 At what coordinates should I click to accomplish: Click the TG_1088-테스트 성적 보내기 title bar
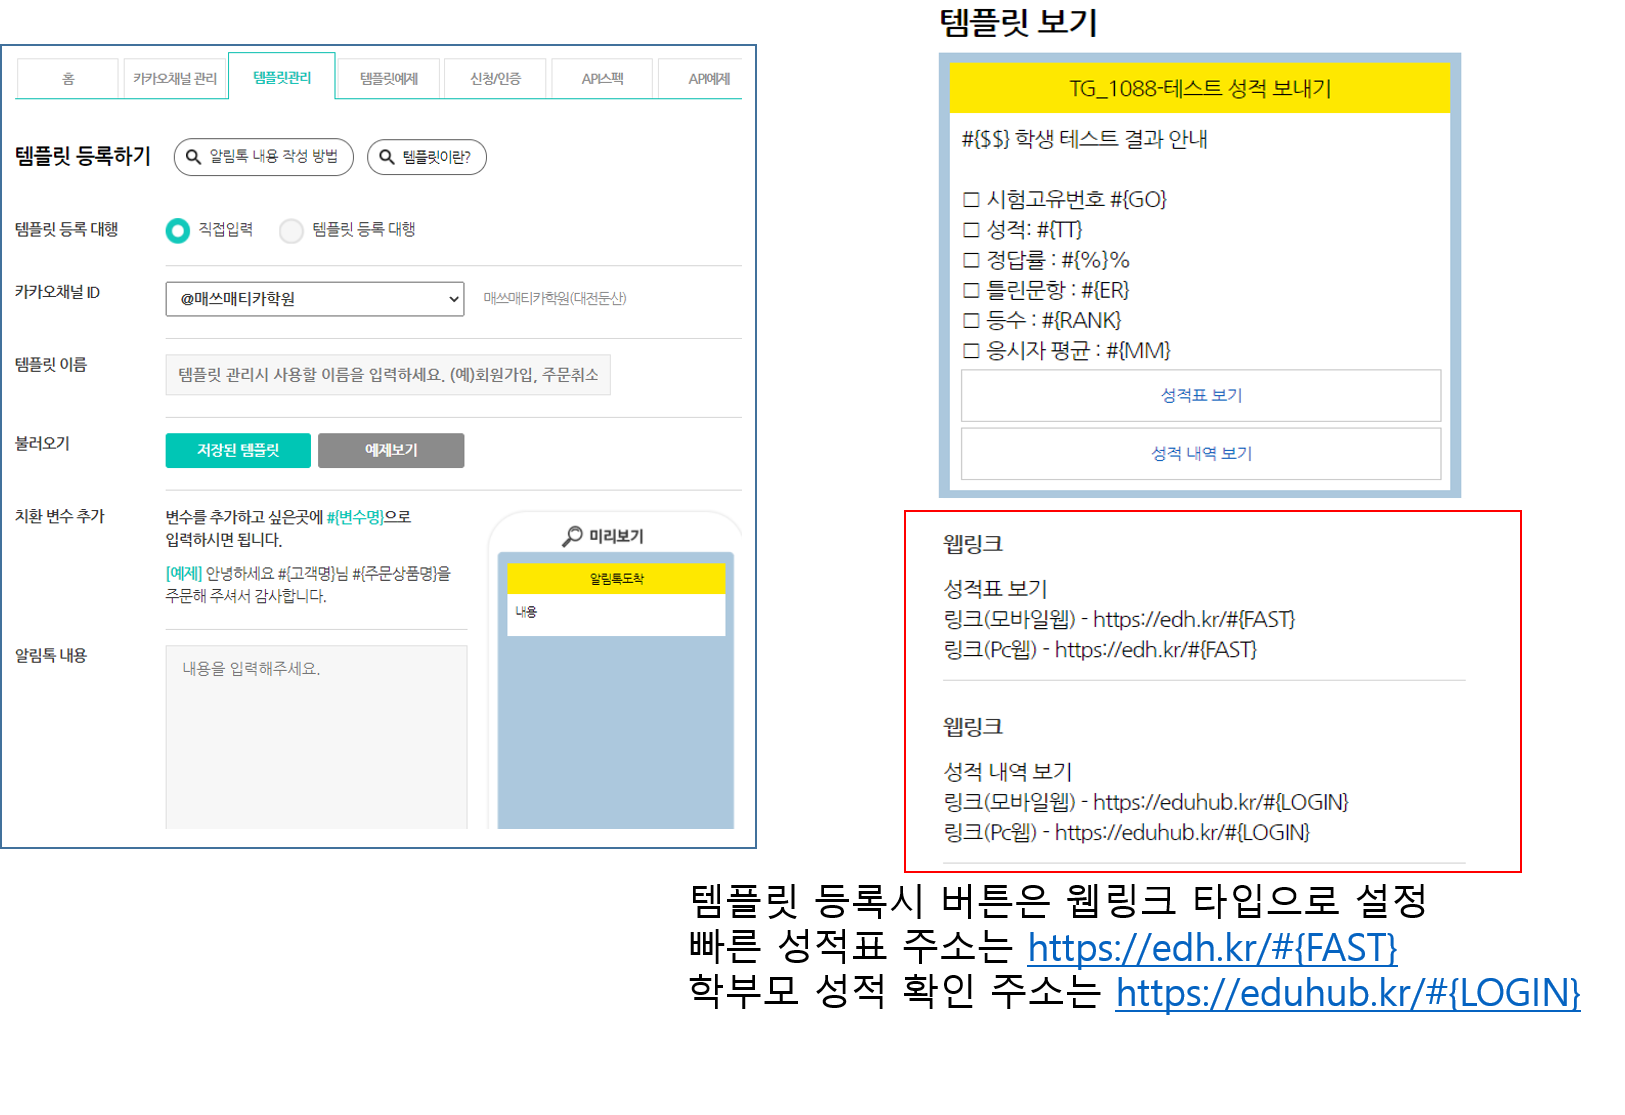point(1199,88)
